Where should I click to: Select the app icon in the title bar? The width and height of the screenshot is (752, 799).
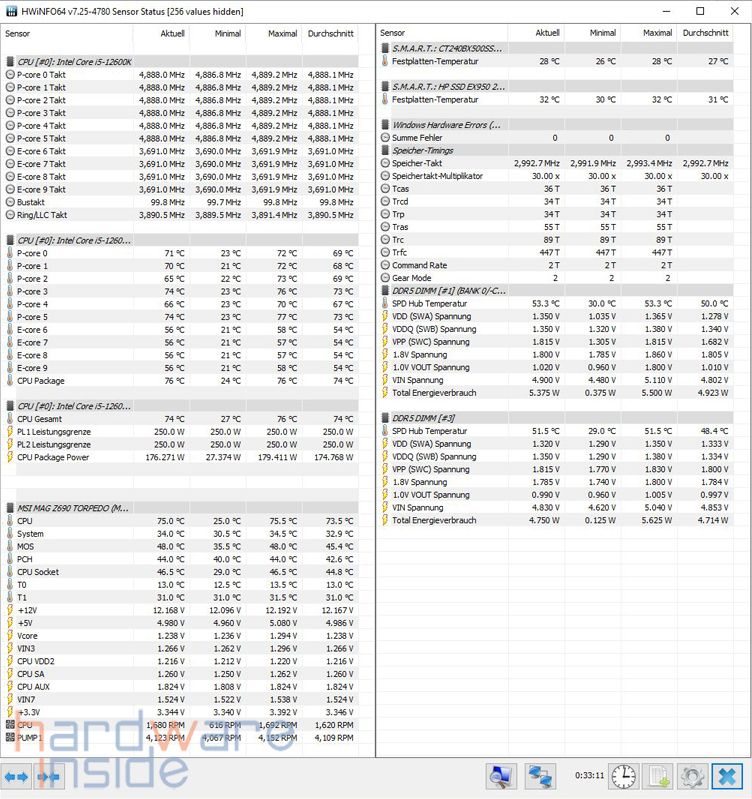[11, 11]
